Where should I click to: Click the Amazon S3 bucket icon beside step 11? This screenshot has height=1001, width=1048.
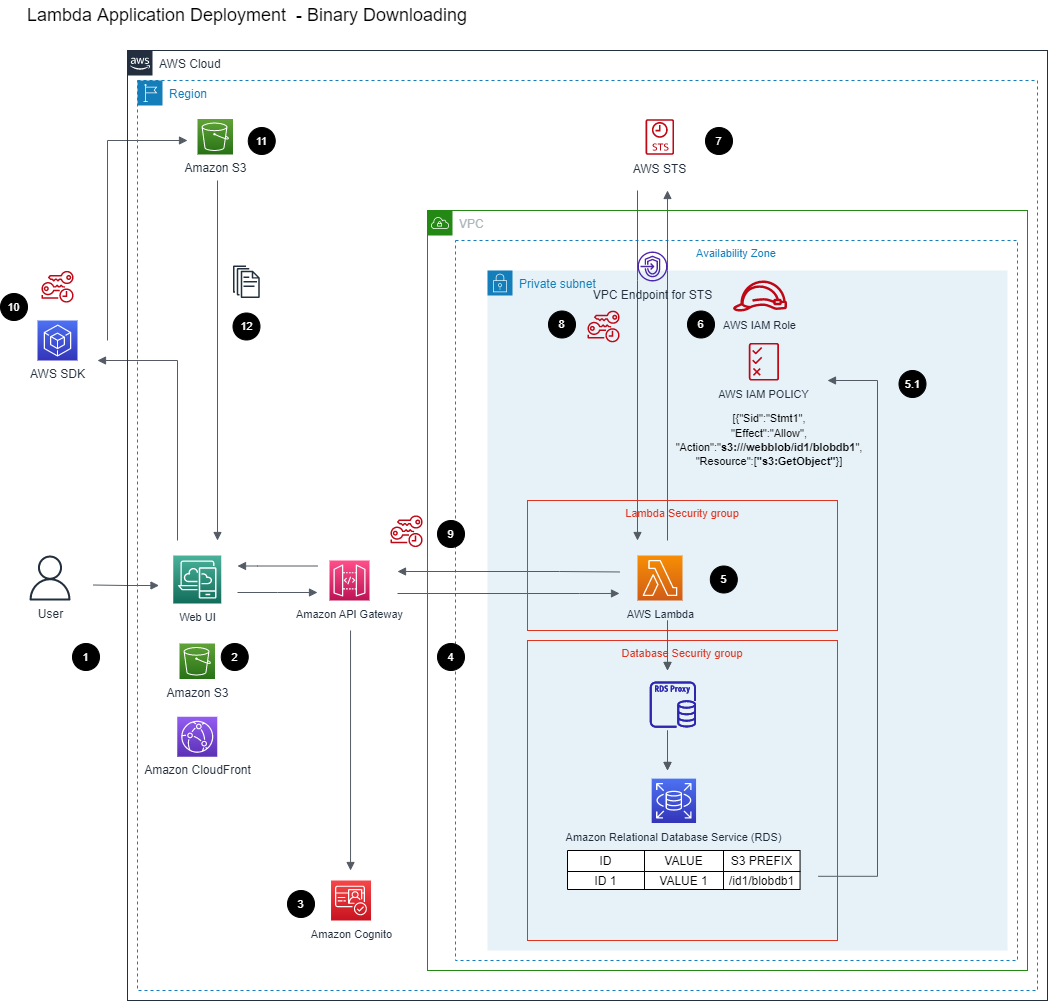pyautogui.click(x=215, y=136)
